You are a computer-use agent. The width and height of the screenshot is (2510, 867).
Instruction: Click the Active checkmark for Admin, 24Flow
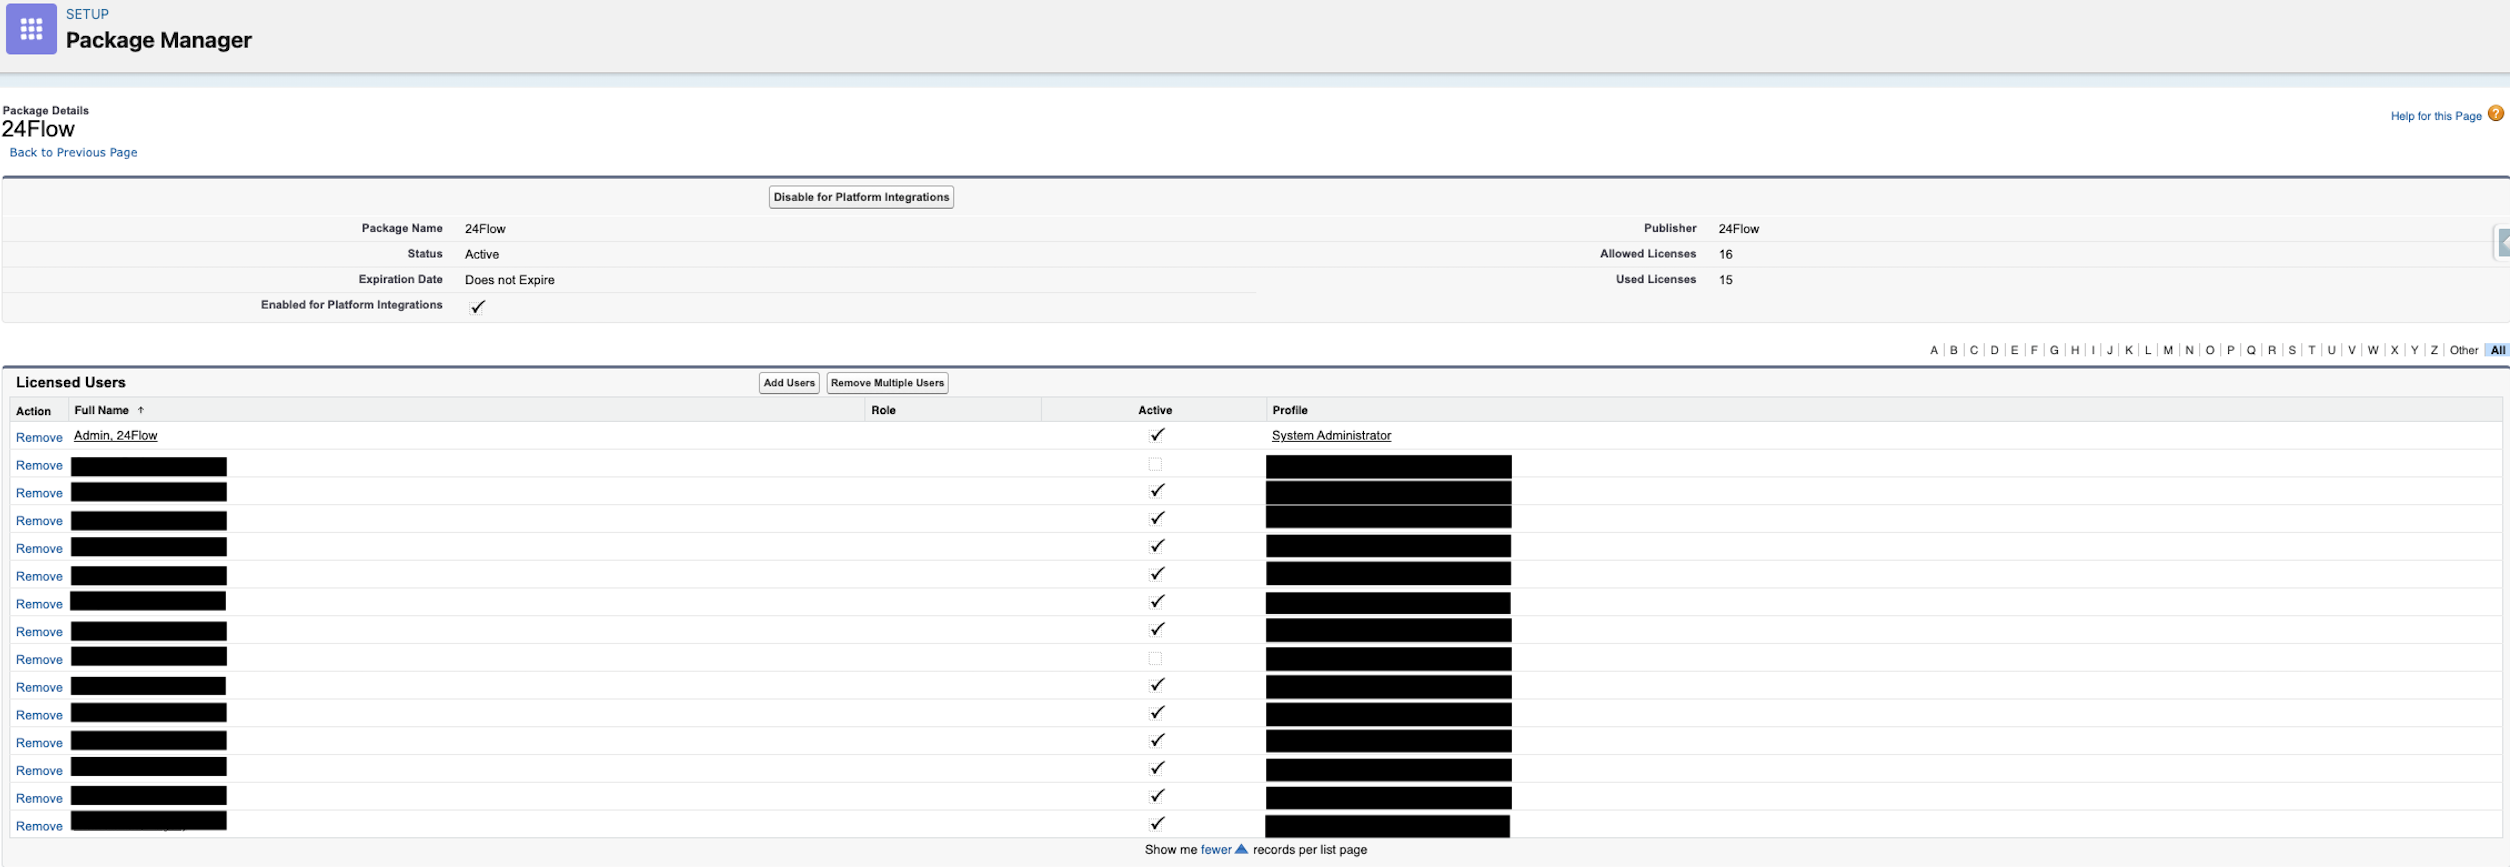(x=1156, y=435)
